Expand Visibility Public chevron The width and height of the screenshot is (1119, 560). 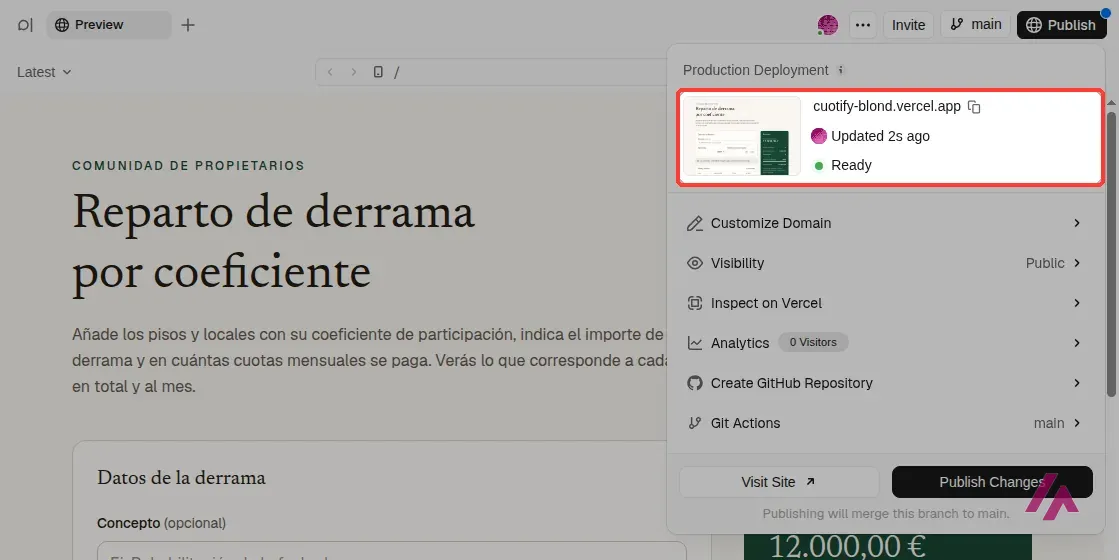[1077, 263]
